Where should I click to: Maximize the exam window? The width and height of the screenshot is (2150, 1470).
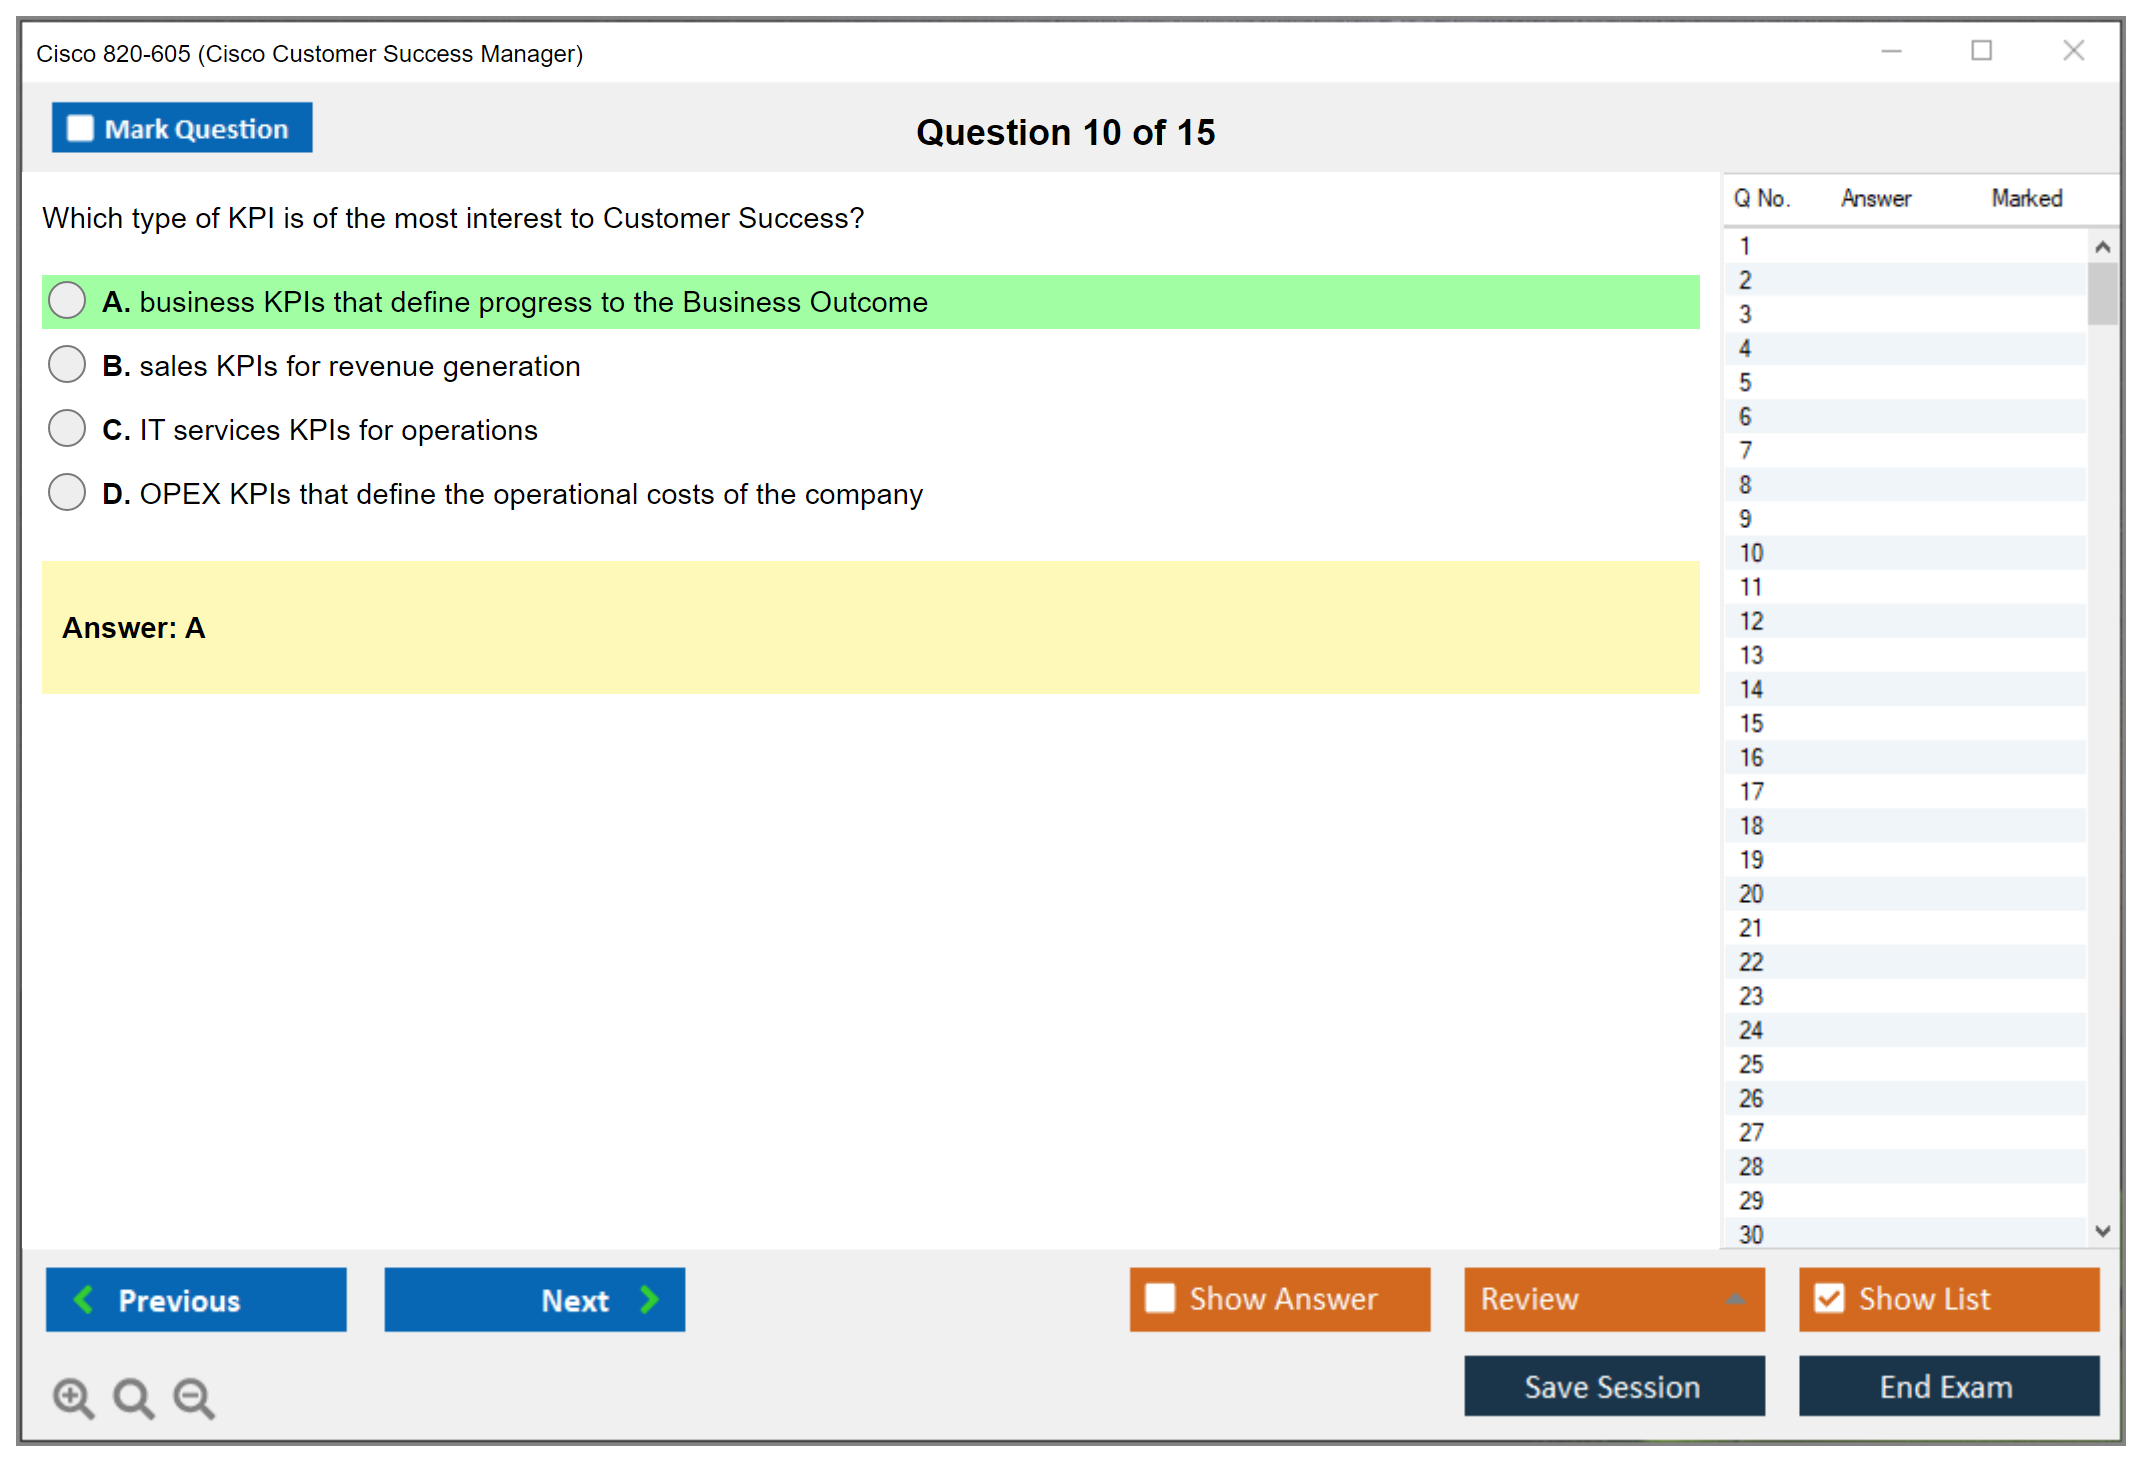pos(1981,51)
